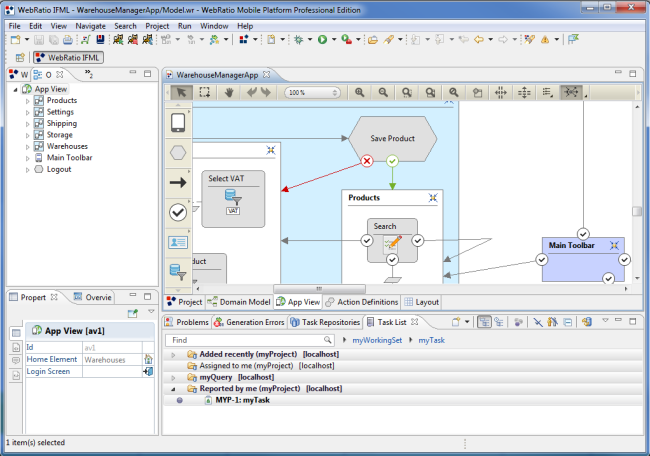Collapse the App View root node
This screenshot has width=650, height=456.
(x=16, y=90)
